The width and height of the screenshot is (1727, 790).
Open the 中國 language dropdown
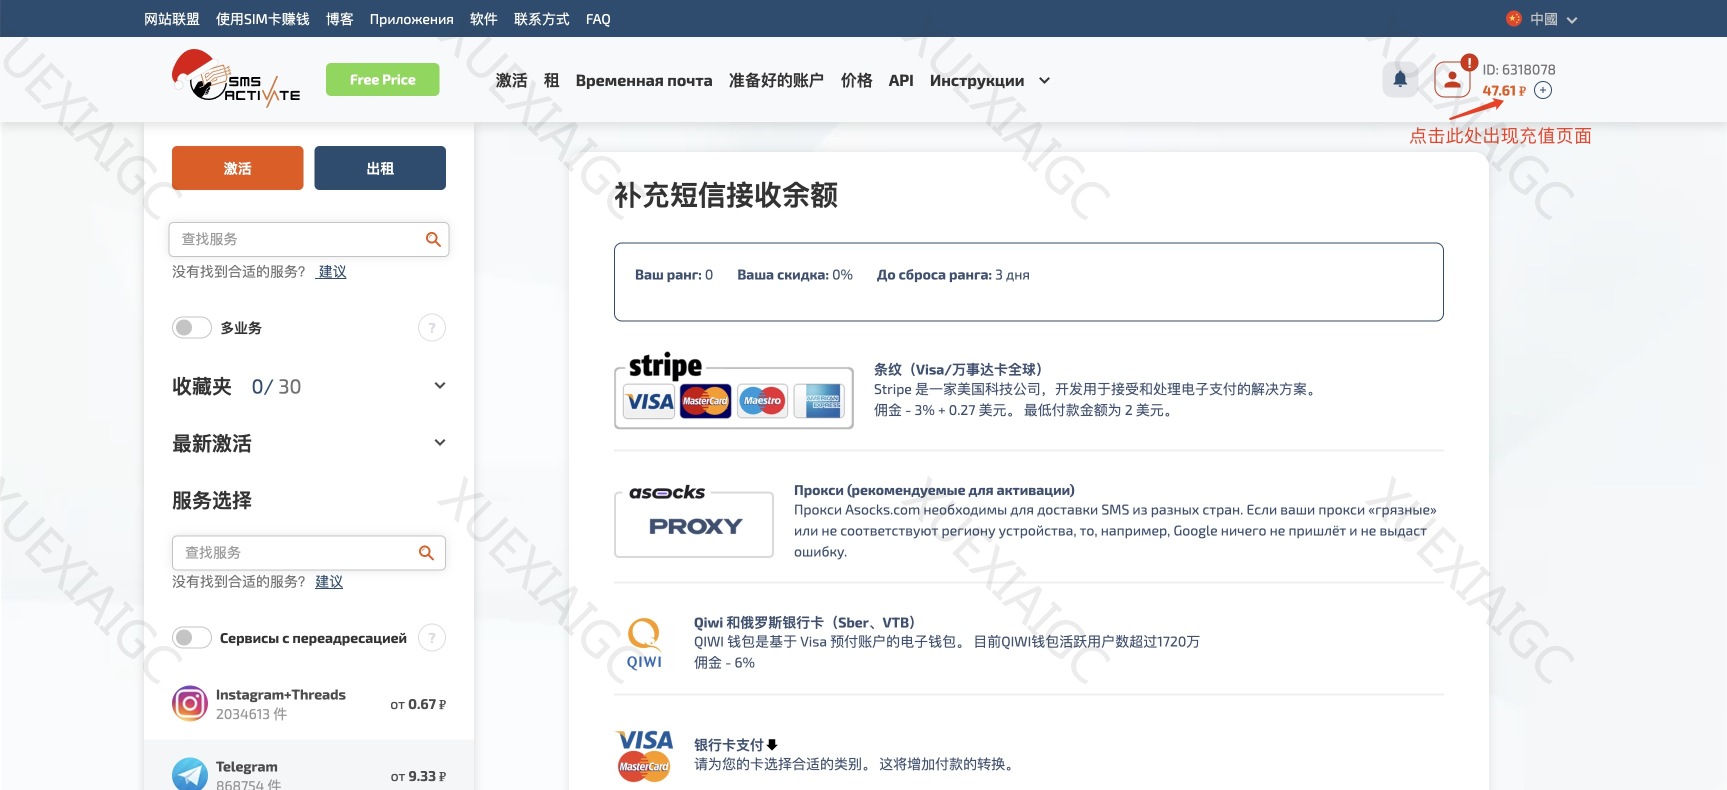[1542, 19]
